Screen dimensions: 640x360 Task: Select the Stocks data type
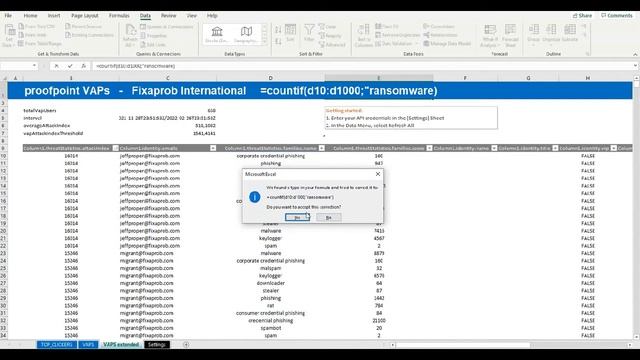pyautogui.click(x=217, y=34)
